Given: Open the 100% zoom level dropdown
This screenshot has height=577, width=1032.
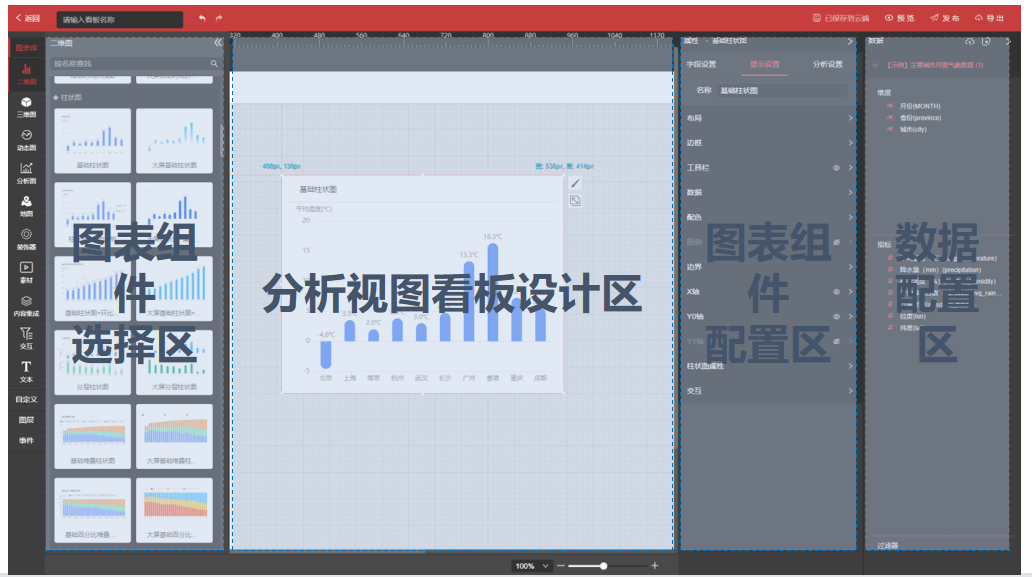Looking at the screenshot, I should pos(531,566).
